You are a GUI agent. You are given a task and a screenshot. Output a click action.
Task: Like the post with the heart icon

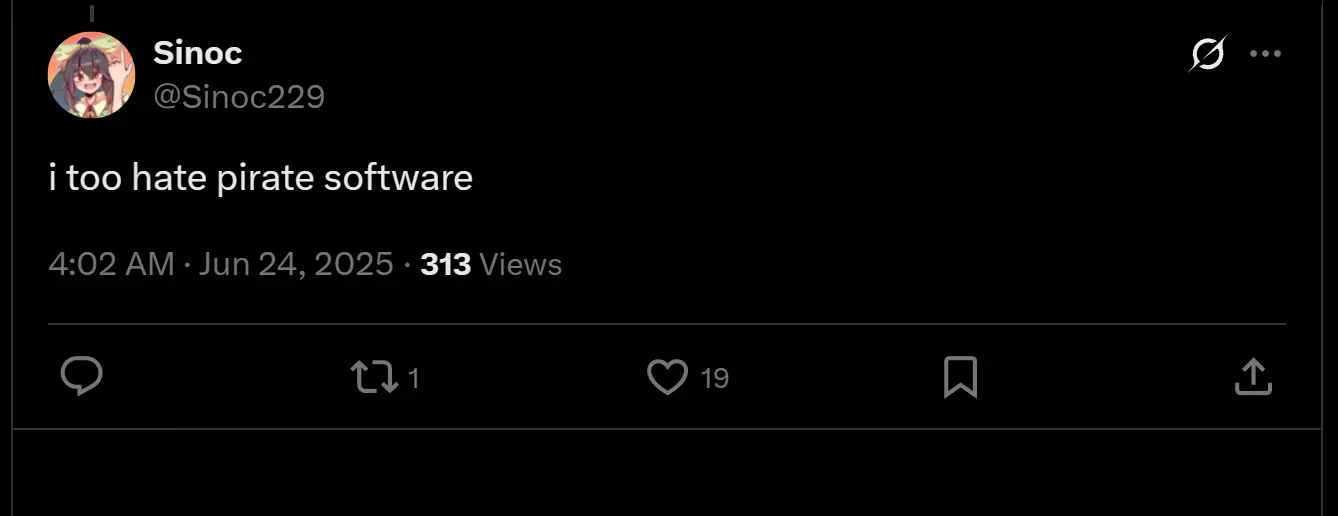click(x=667, y=378)
